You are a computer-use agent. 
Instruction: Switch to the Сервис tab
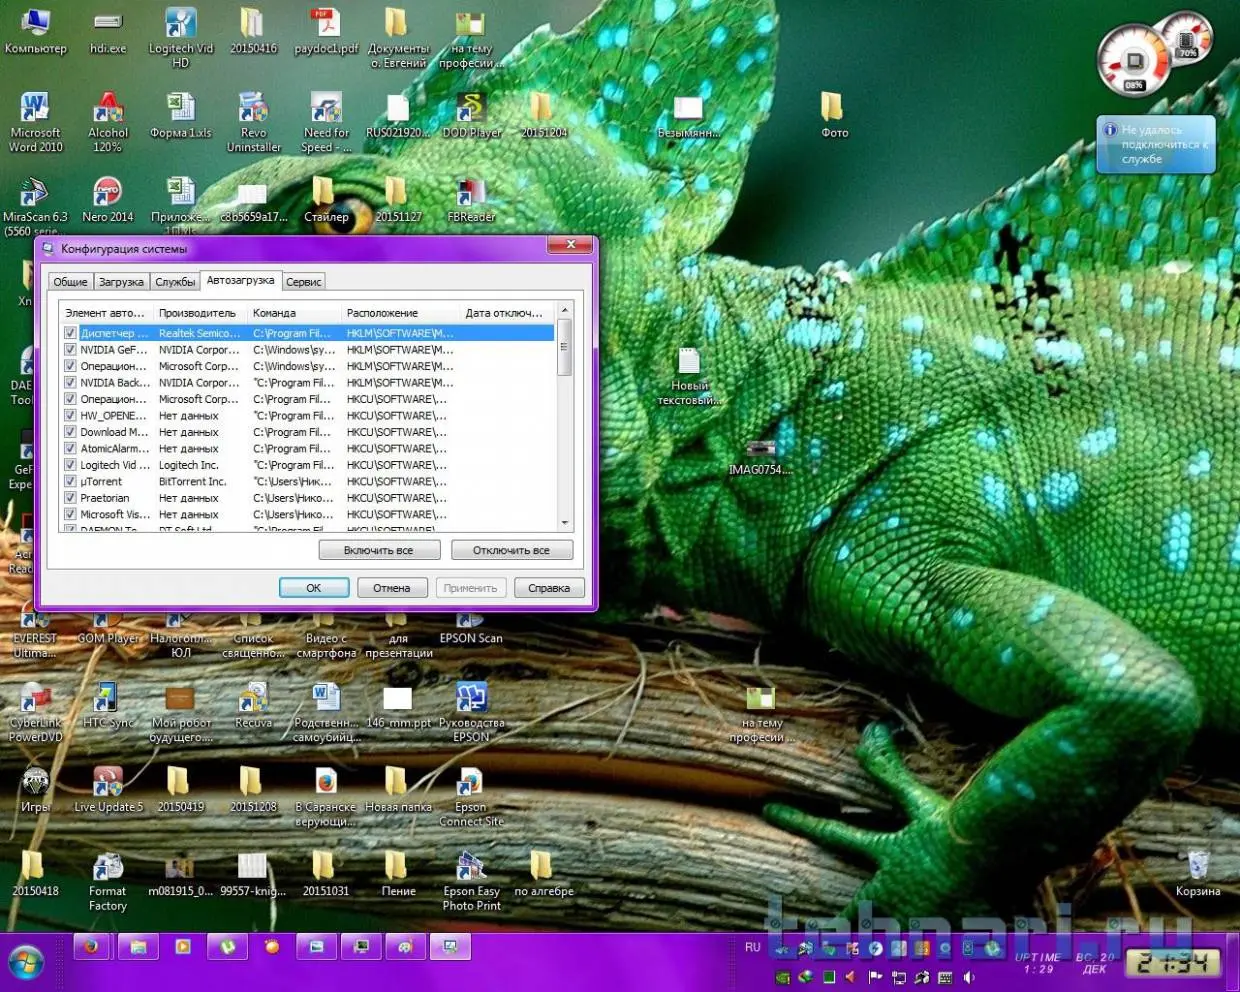pos(304,282)
